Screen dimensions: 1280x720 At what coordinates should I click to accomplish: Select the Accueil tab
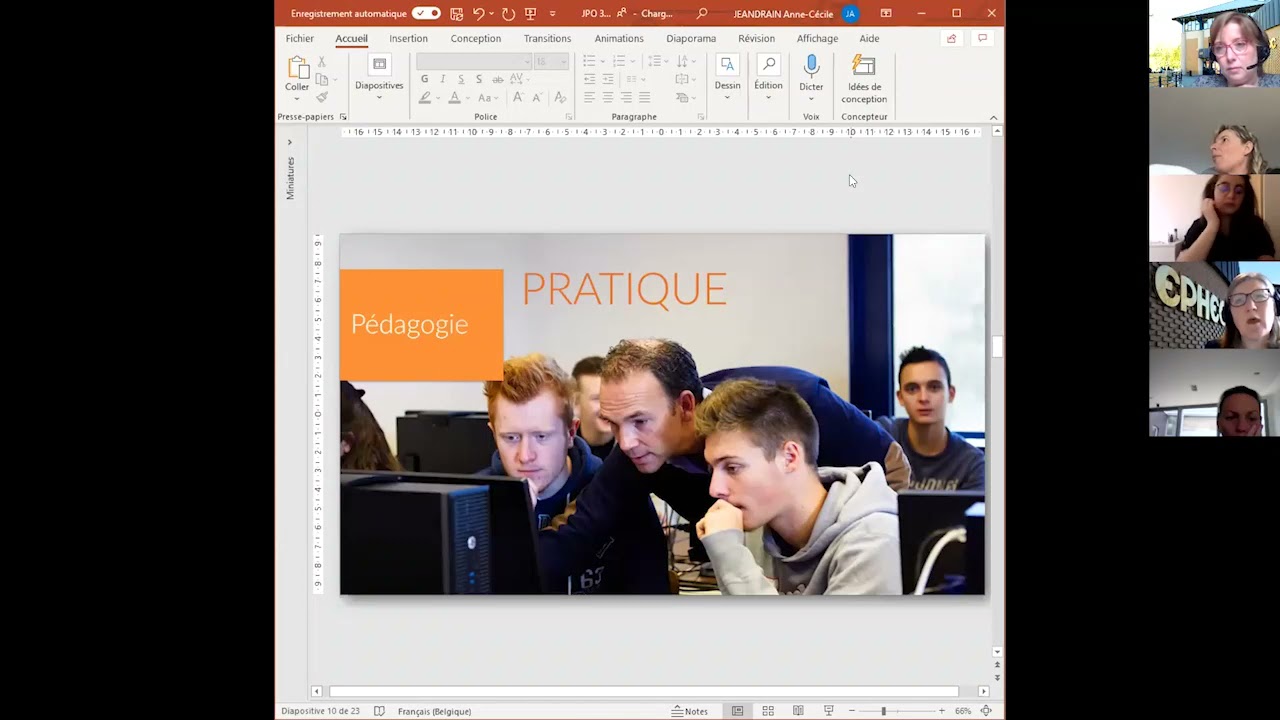(351, 38)
